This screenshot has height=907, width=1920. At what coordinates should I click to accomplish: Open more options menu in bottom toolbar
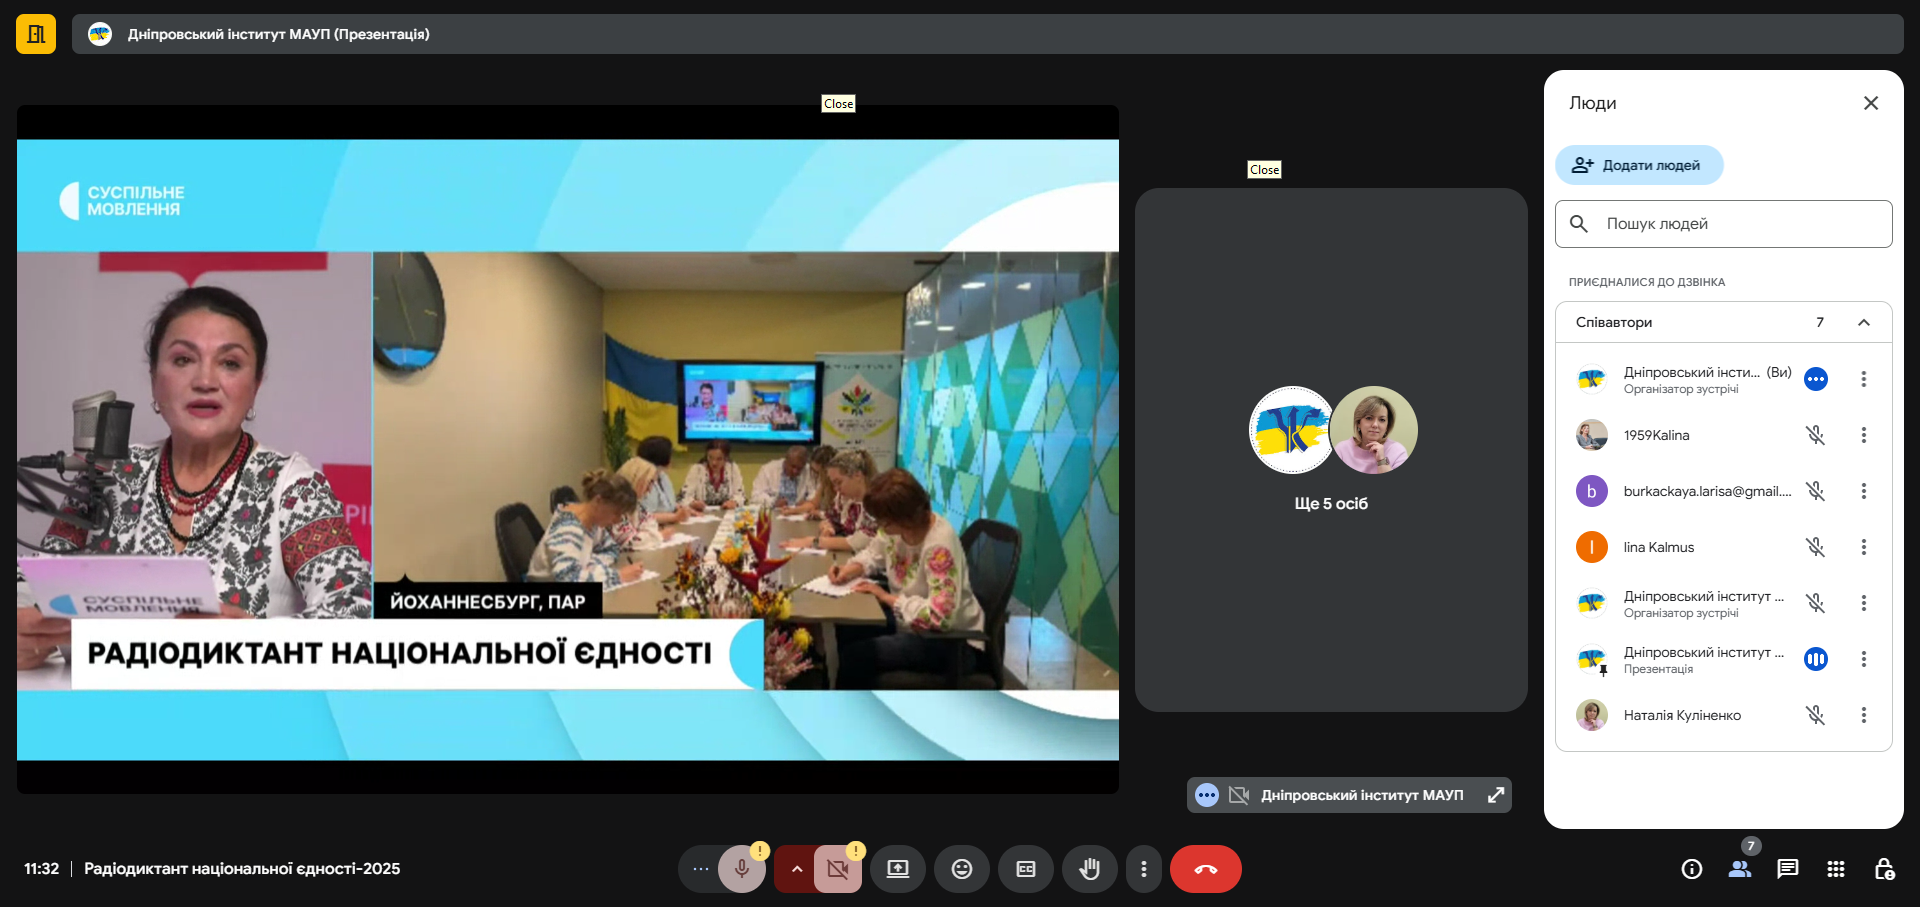(1143, 869)
